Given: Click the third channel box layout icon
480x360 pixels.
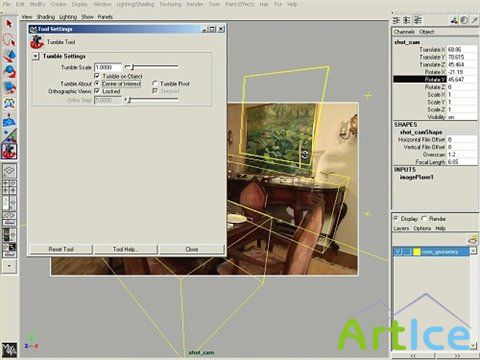Looking at the screenshot, I should [418, 21].
